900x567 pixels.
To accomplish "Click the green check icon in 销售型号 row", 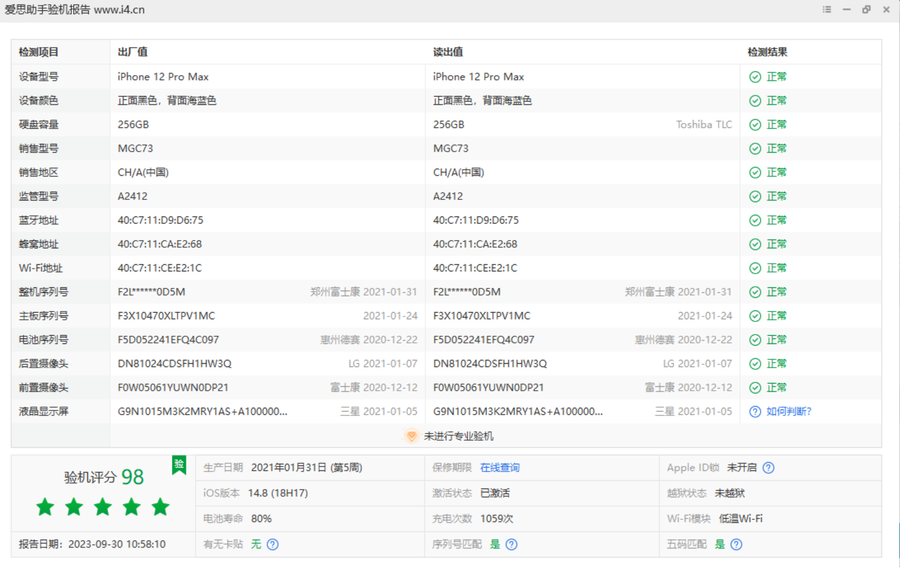I will click(x=755, y=149).
